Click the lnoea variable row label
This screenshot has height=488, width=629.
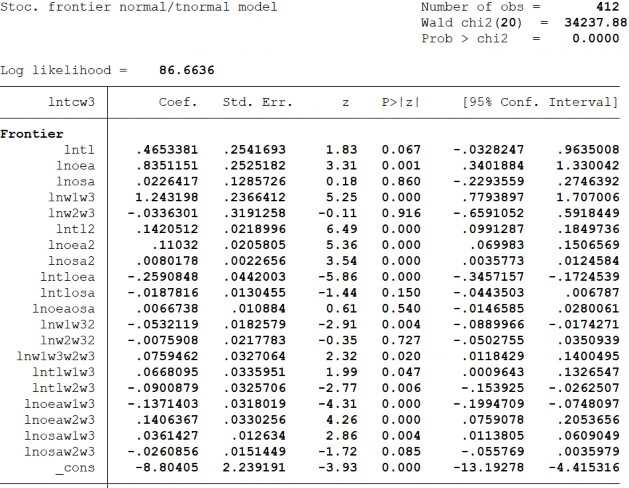point(75,165)
